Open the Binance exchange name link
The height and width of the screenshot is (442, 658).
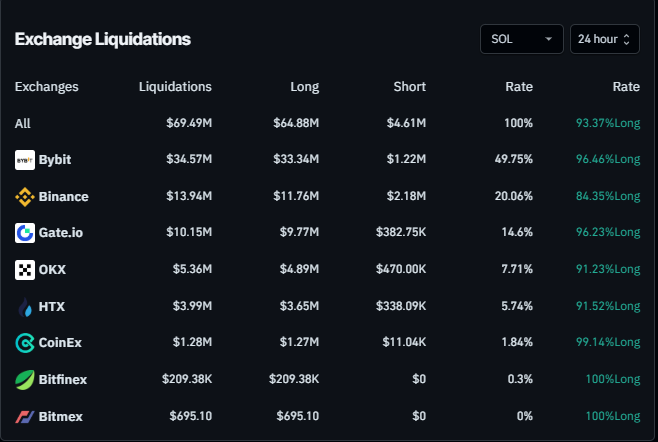(x=63, y=197)
